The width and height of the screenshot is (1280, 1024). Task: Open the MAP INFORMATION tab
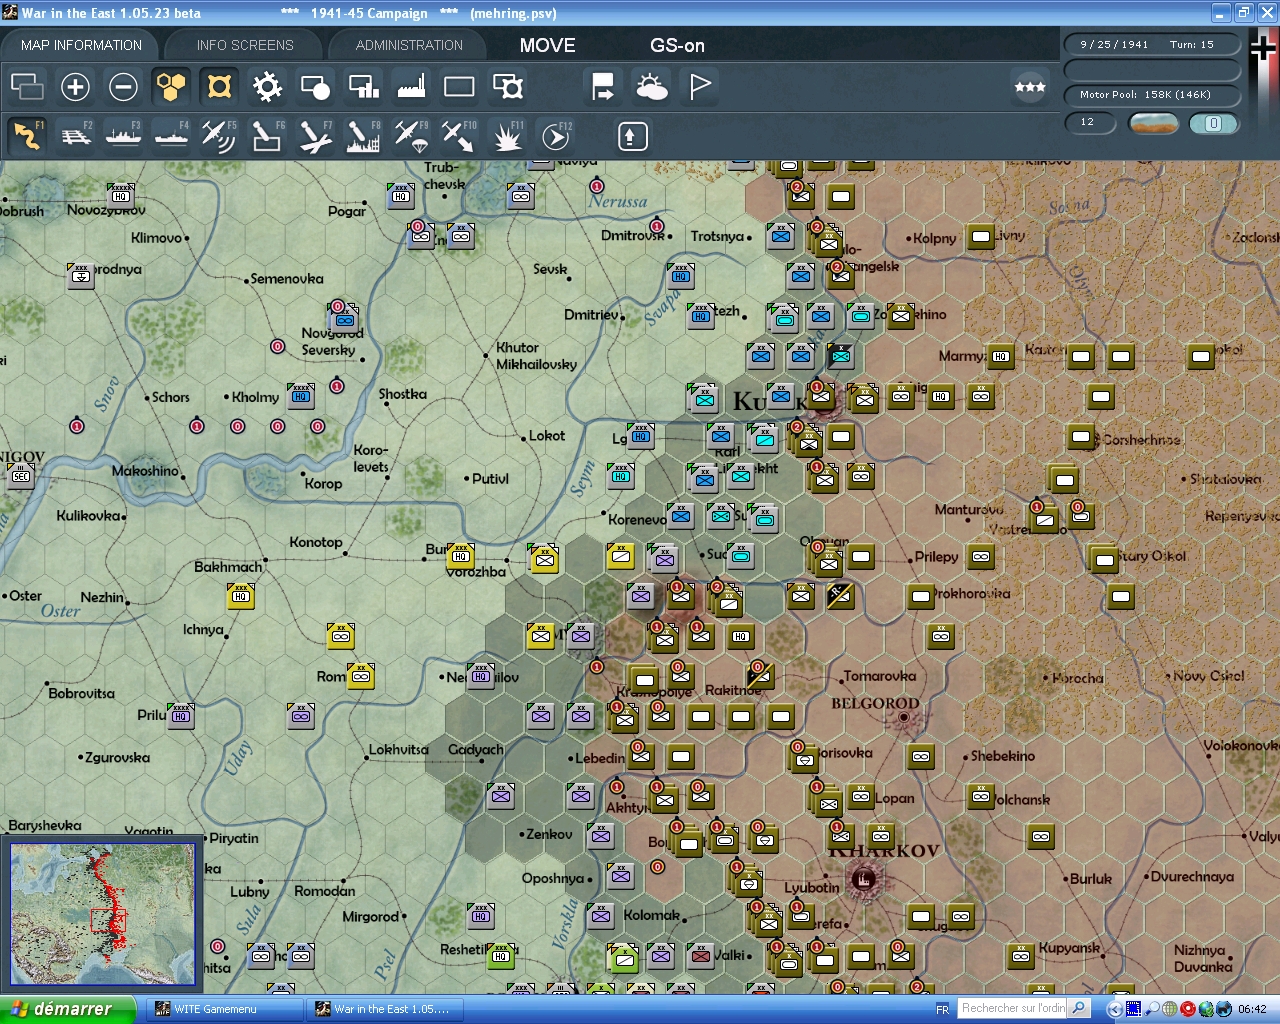81,45
